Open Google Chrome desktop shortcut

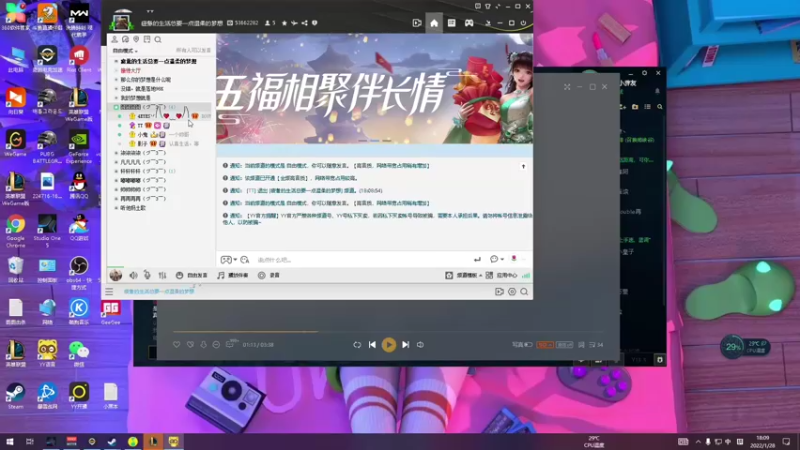click(15, 230)
